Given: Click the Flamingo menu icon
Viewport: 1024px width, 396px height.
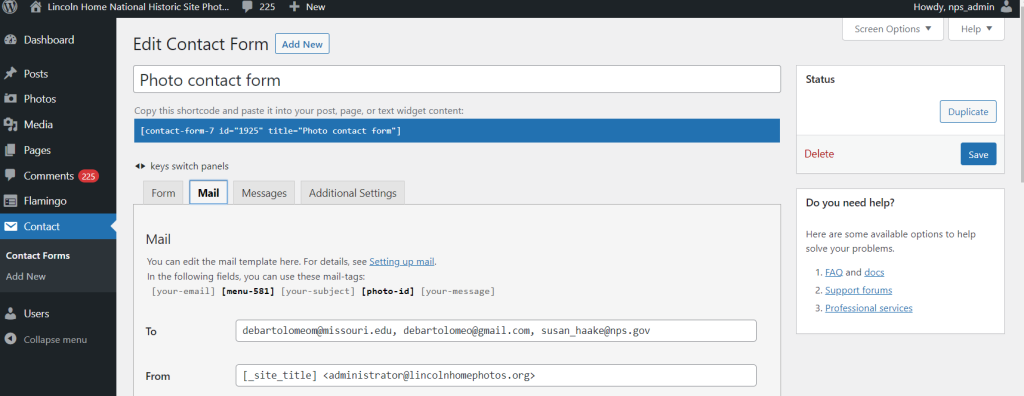Looking at the screenshot, I should (x=10, y=201).
